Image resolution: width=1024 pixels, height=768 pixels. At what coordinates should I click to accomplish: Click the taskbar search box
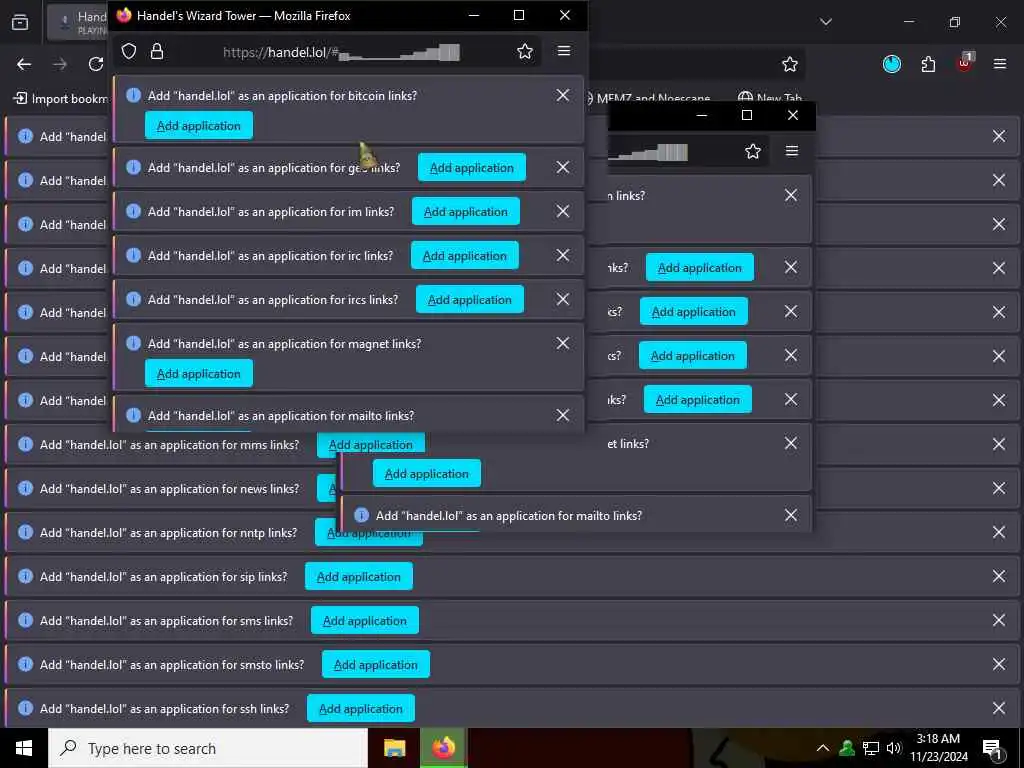[208, 748]
